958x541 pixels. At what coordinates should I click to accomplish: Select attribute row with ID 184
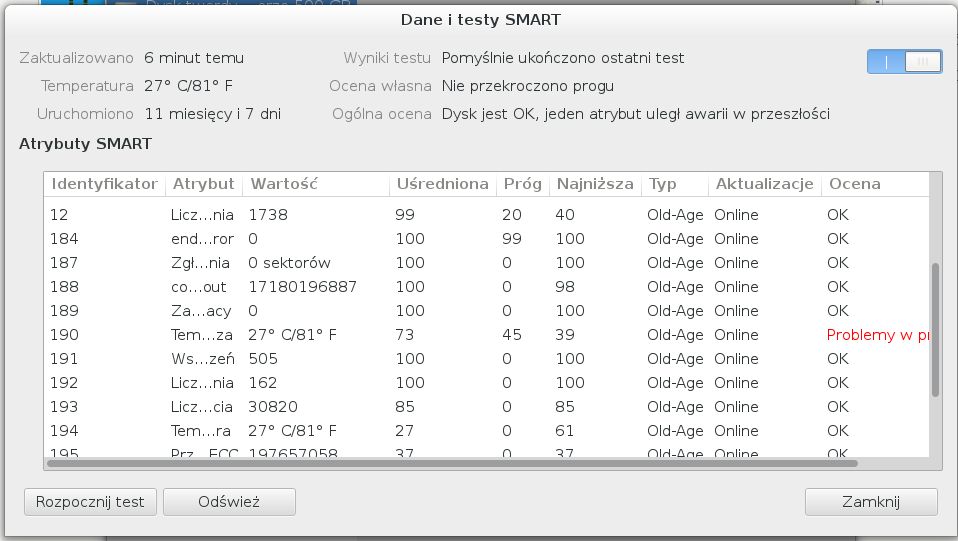click(x=487, y=238)
